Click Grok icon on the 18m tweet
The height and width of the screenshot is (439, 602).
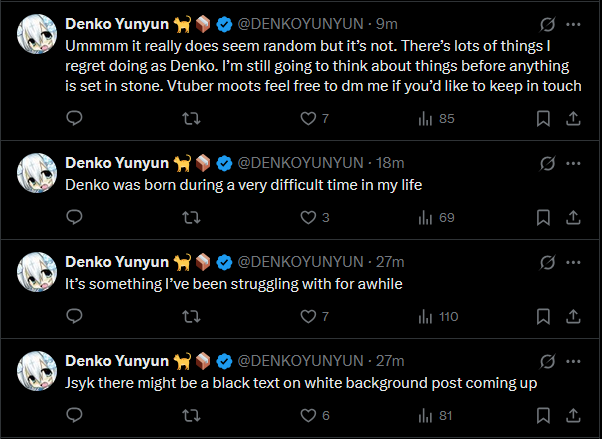[547, 162]
